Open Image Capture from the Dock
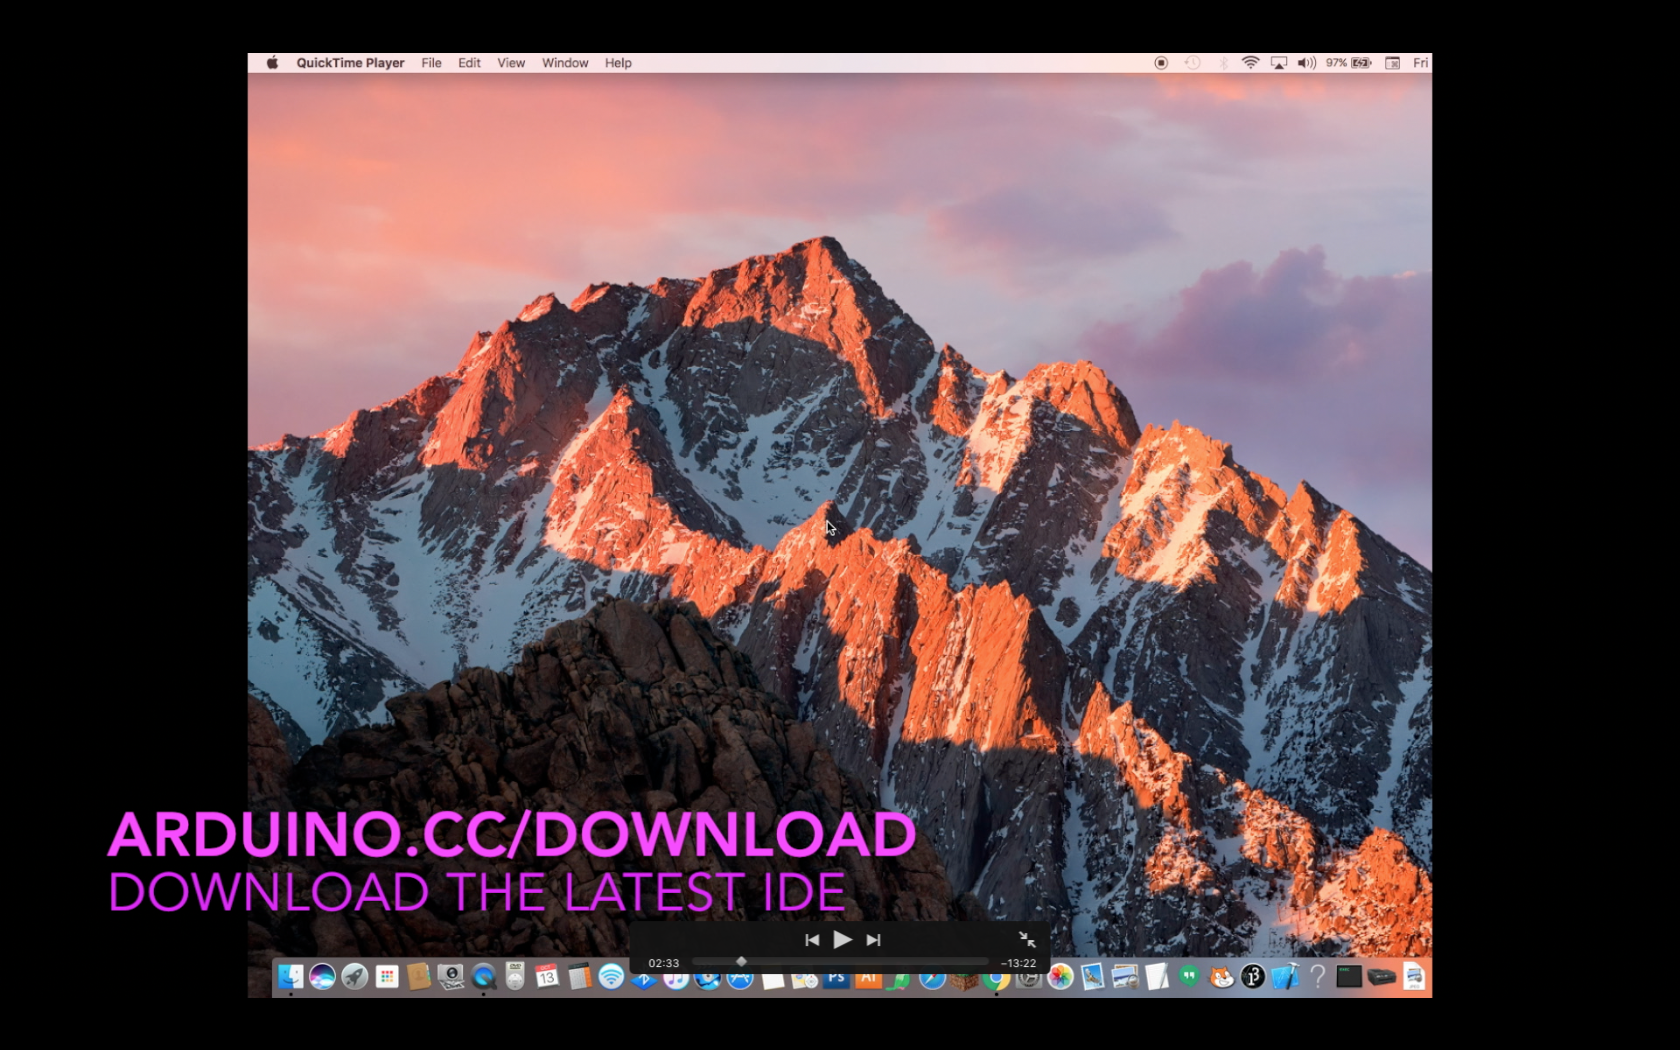Viewport: 1680px width, 1050px height. tap(451, 977)
